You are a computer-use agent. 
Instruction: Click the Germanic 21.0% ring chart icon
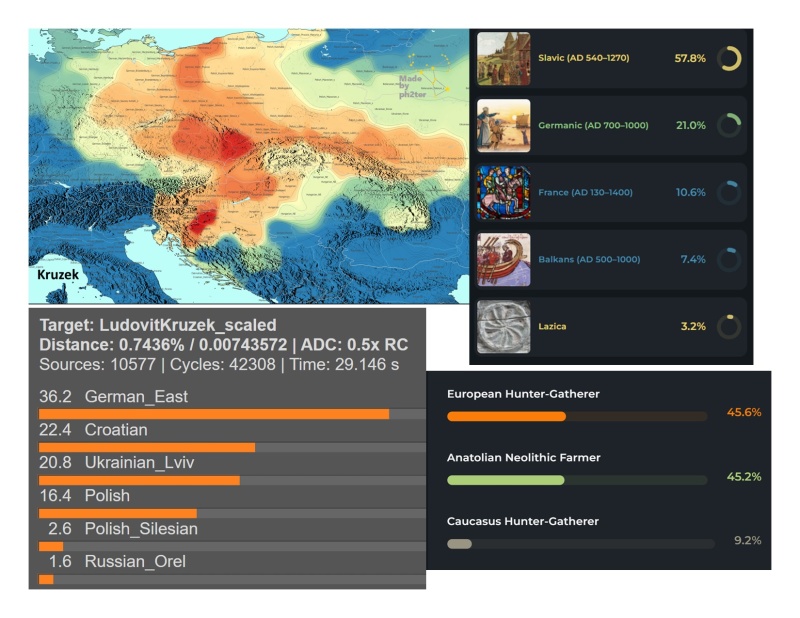(729, 126)
